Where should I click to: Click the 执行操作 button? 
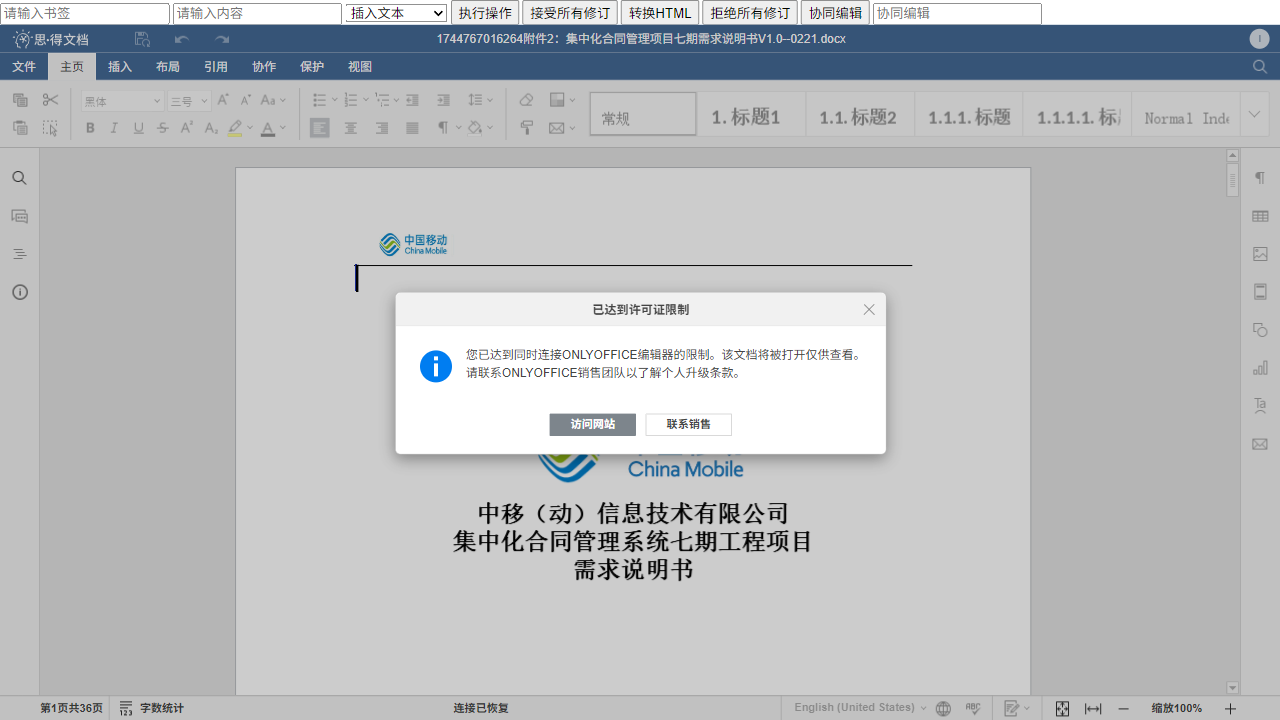[485, 13]
